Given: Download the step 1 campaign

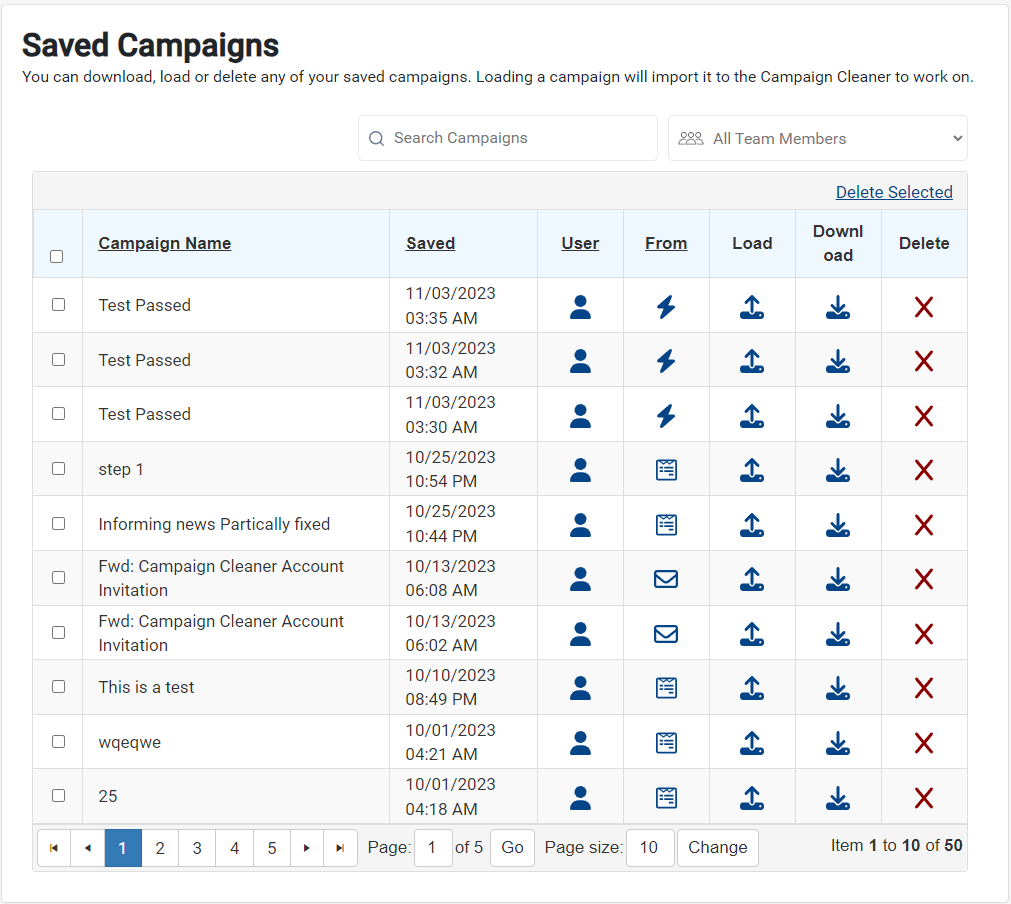Looking at the screenshot, I should click(838, 470).
